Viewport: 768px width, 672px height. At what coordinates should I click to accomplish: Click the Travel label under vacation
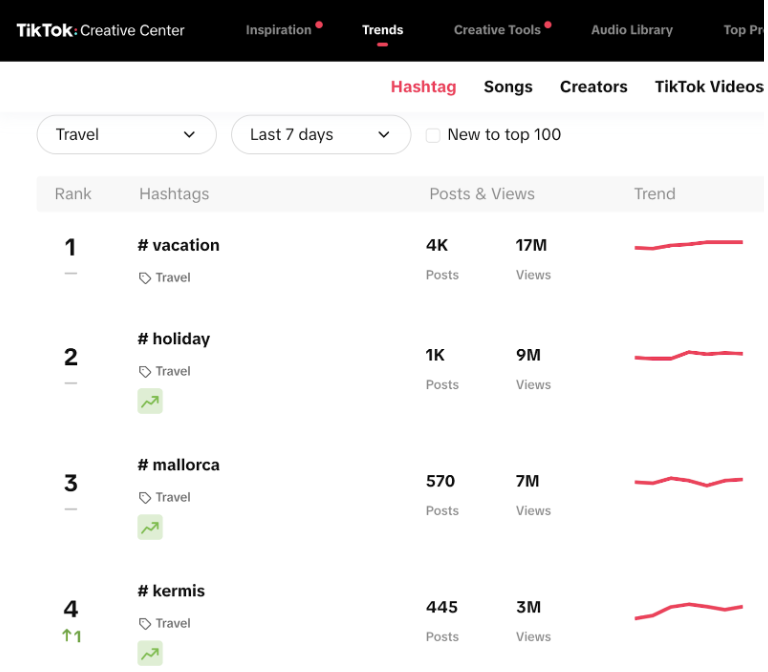click(173, 278)
